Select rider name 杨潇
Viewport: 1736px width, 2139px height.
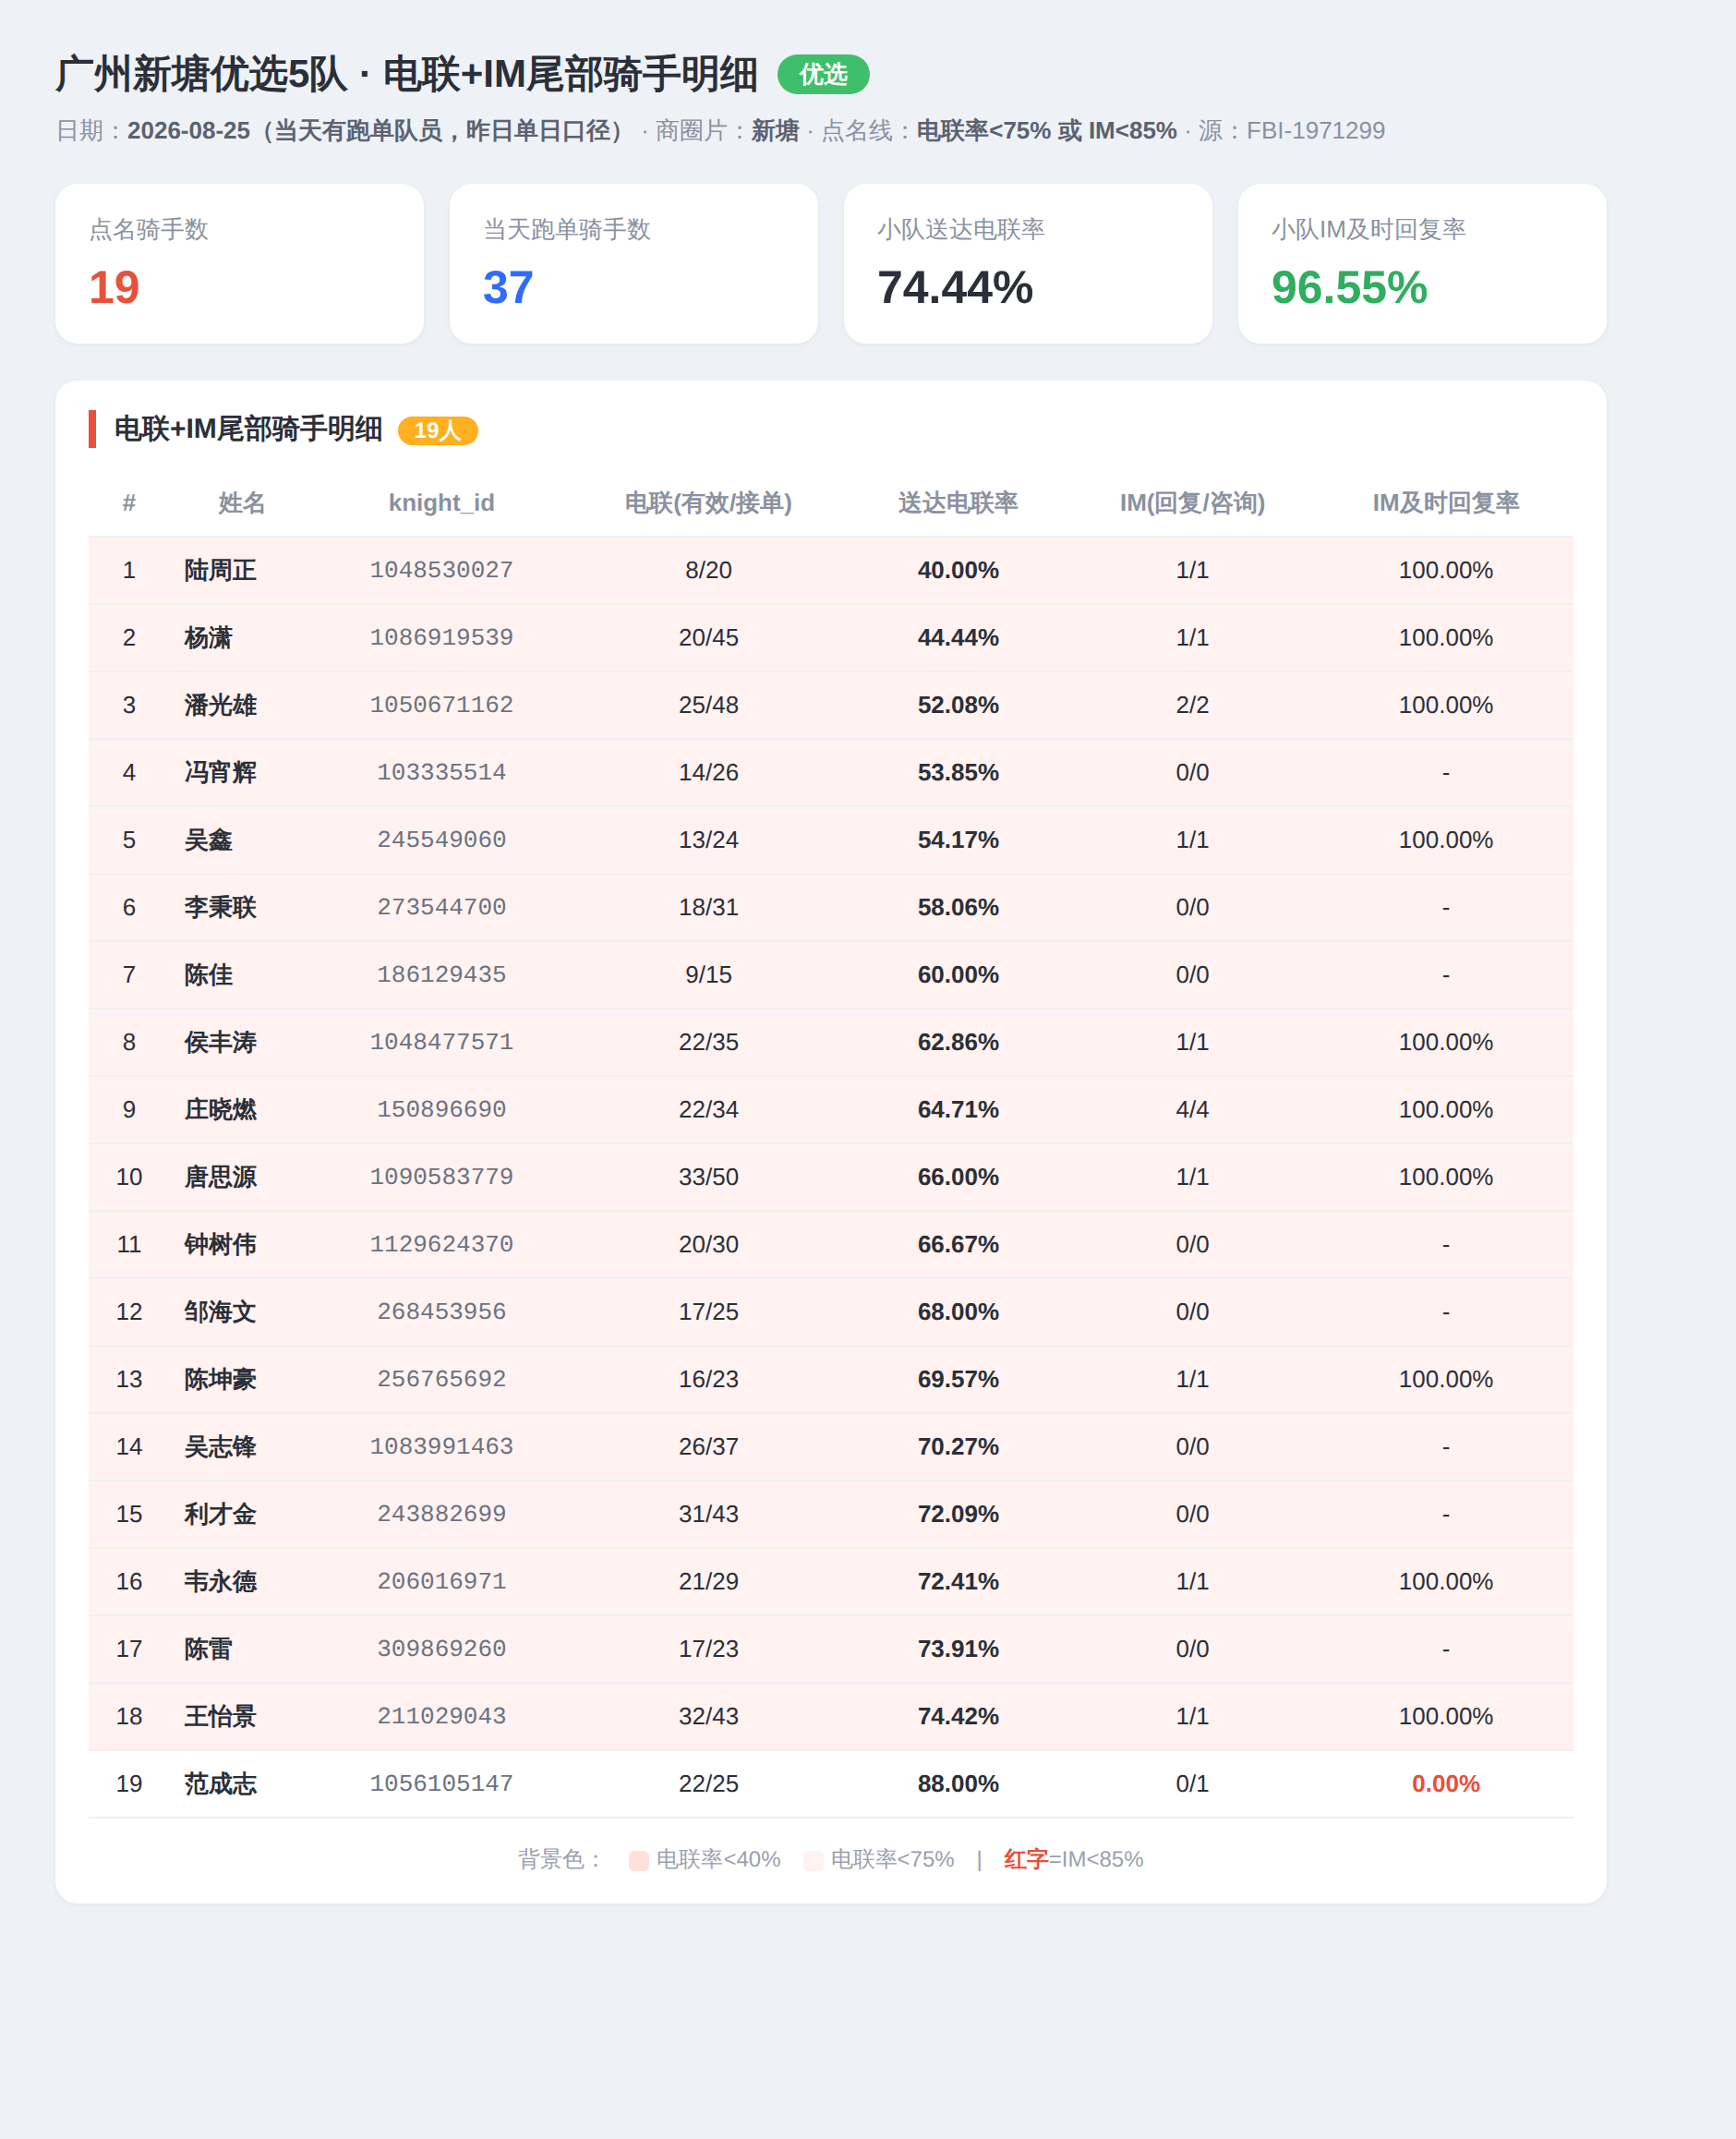[208, 638]
